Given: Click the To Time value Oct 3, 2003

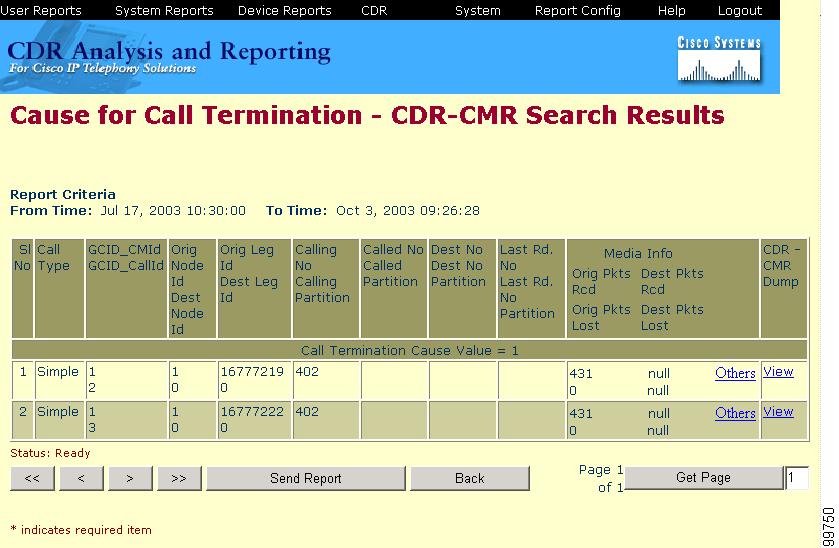Looking at the screenshot, I should click(x=408, y=210).
